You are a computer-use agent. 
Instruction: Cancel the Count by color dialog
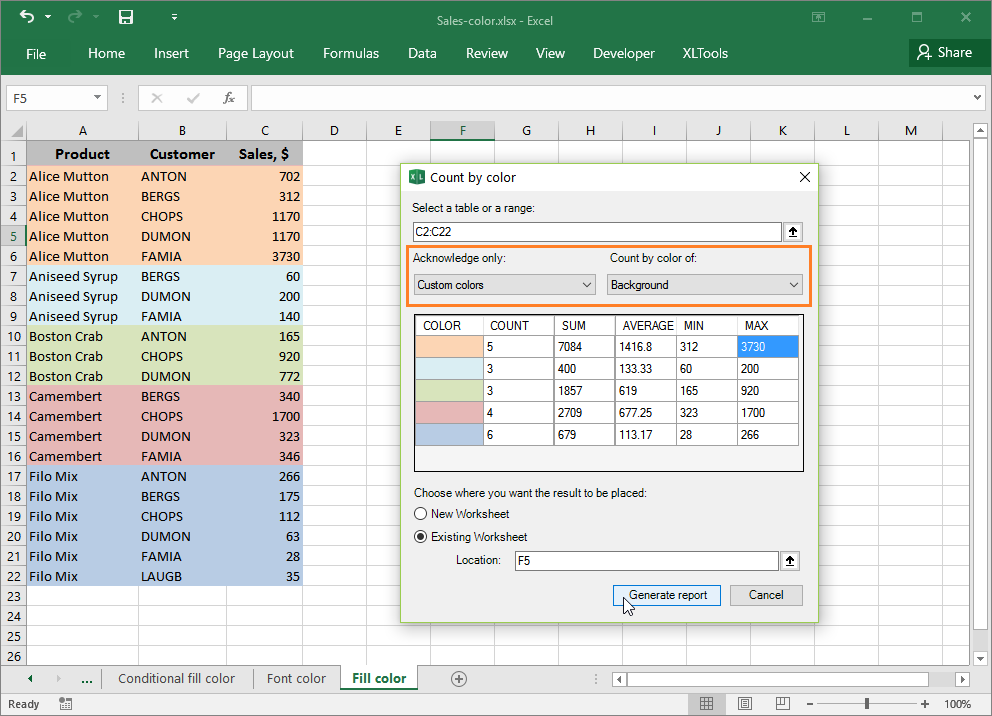click(766, 595)
